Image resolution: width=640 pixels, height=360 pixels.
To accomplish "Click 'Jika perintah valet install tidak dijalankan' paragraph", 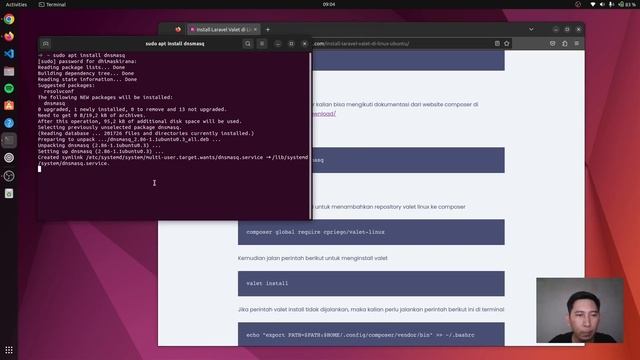I will click(371, 309).
